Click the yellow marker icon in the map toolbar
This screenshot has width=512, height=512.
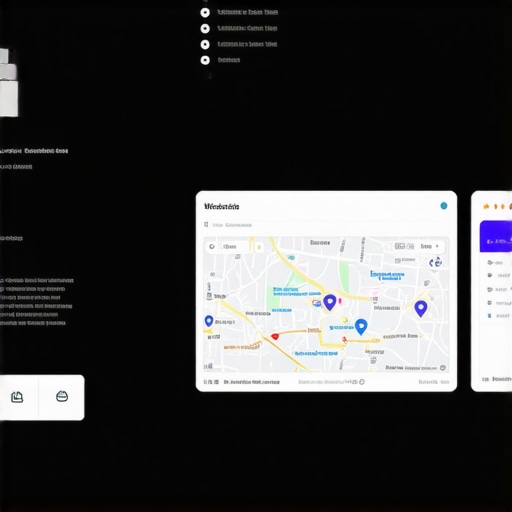(x=259, y=247)
